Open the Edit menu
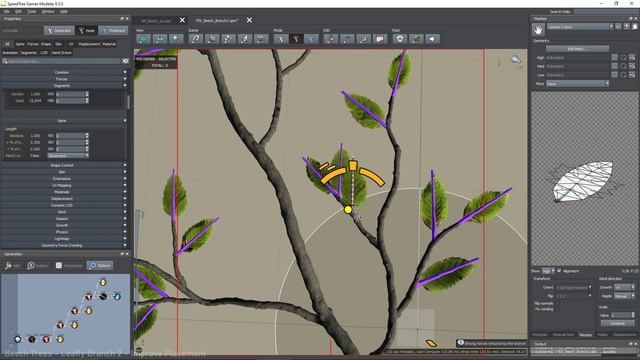 point(18,11)
